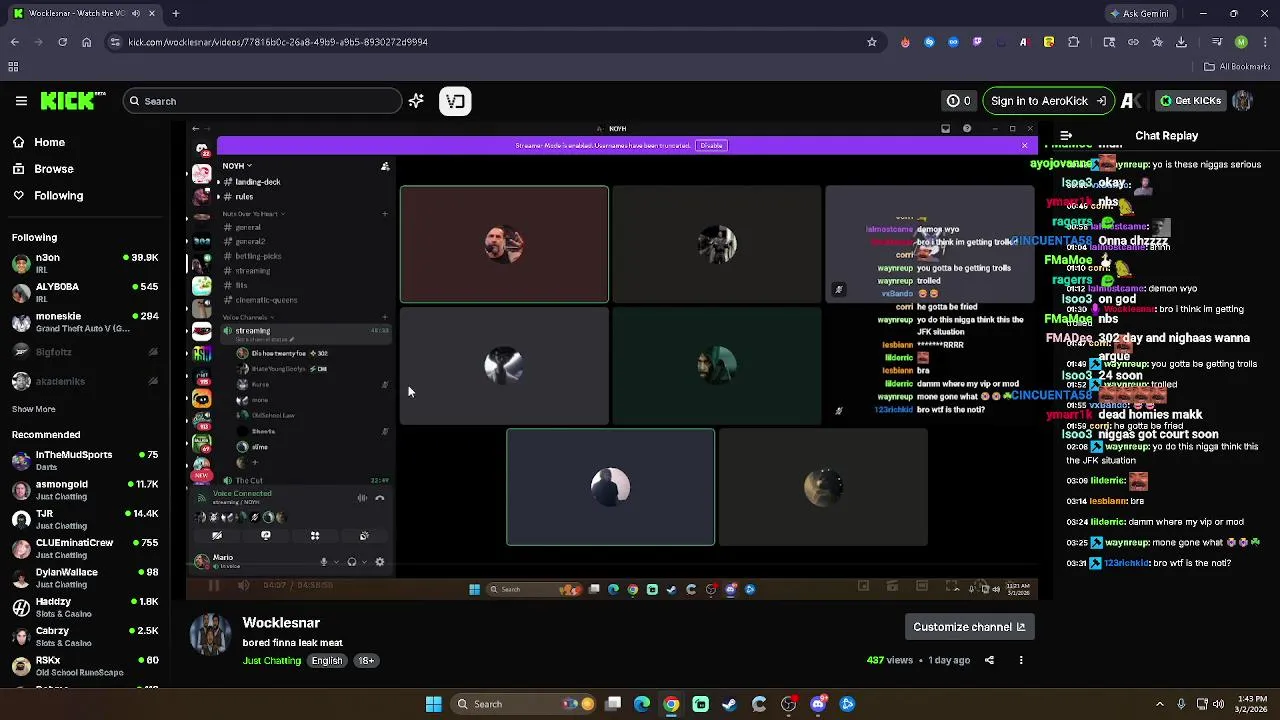Image resolution: width=1280 pixels, height=720 pixels.
Task: Open the user avatar in Kick header
Action: pos(1243,101)
